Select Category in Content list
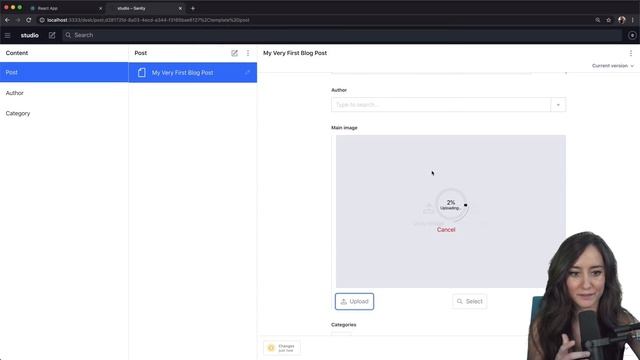Screen dimensions: 640x360 coord(64,113)
